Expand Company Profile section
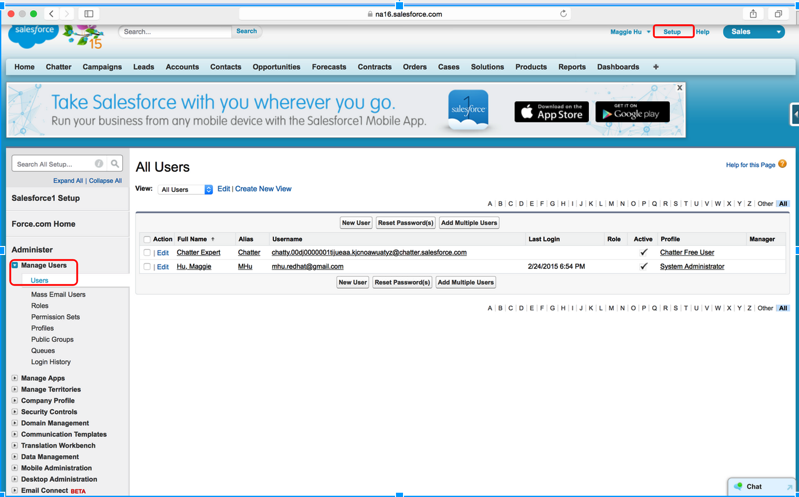Viewport: 799px width, 497px height. (x=15, y=401)
